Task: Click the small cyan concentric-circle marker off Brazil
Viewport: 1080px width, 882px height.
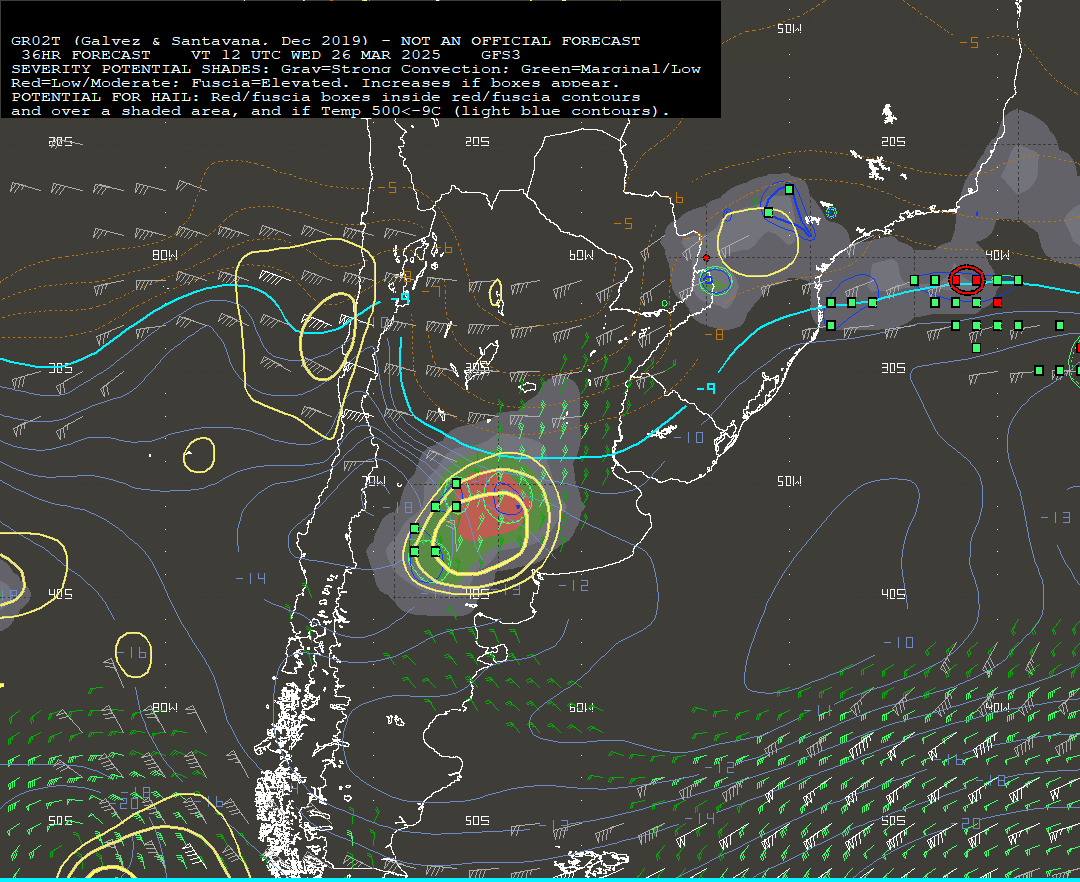Action: tap(831, 213)
